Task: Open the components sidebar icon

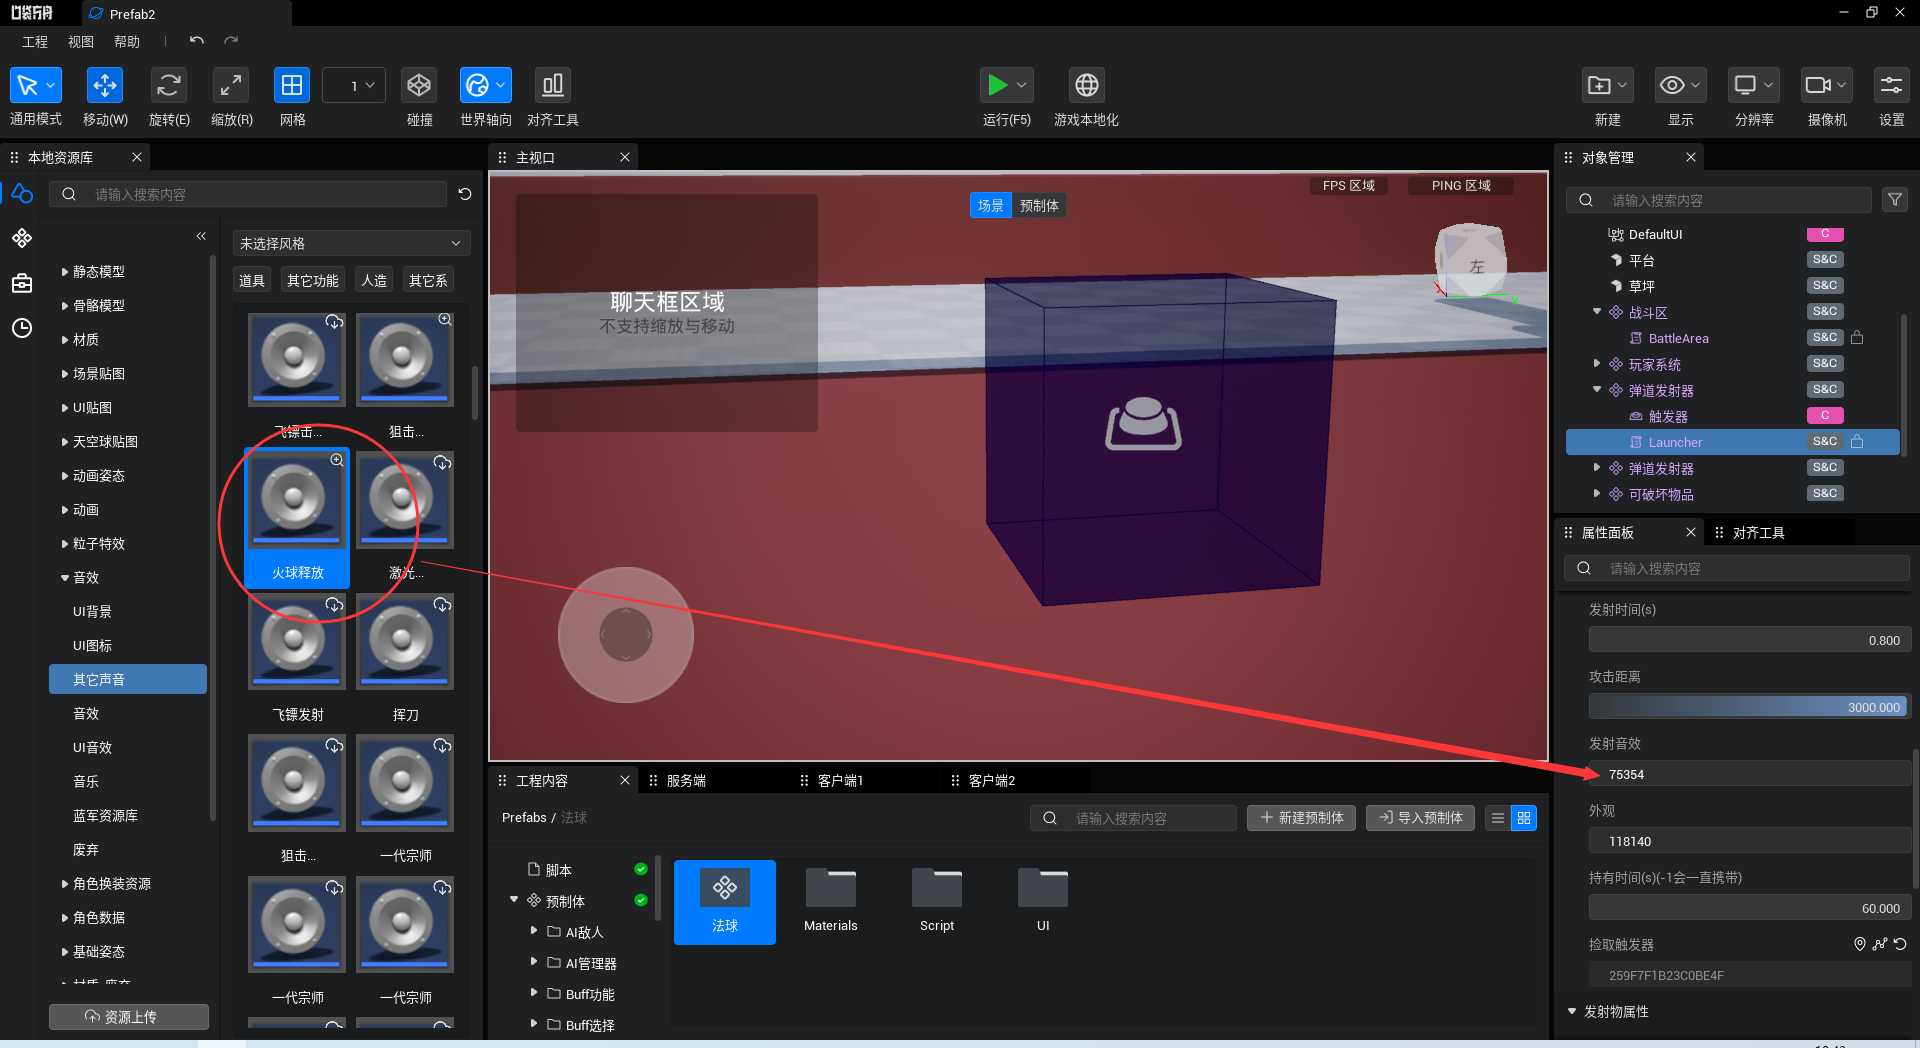Action: pyautogui.click(x=22, y=238)
